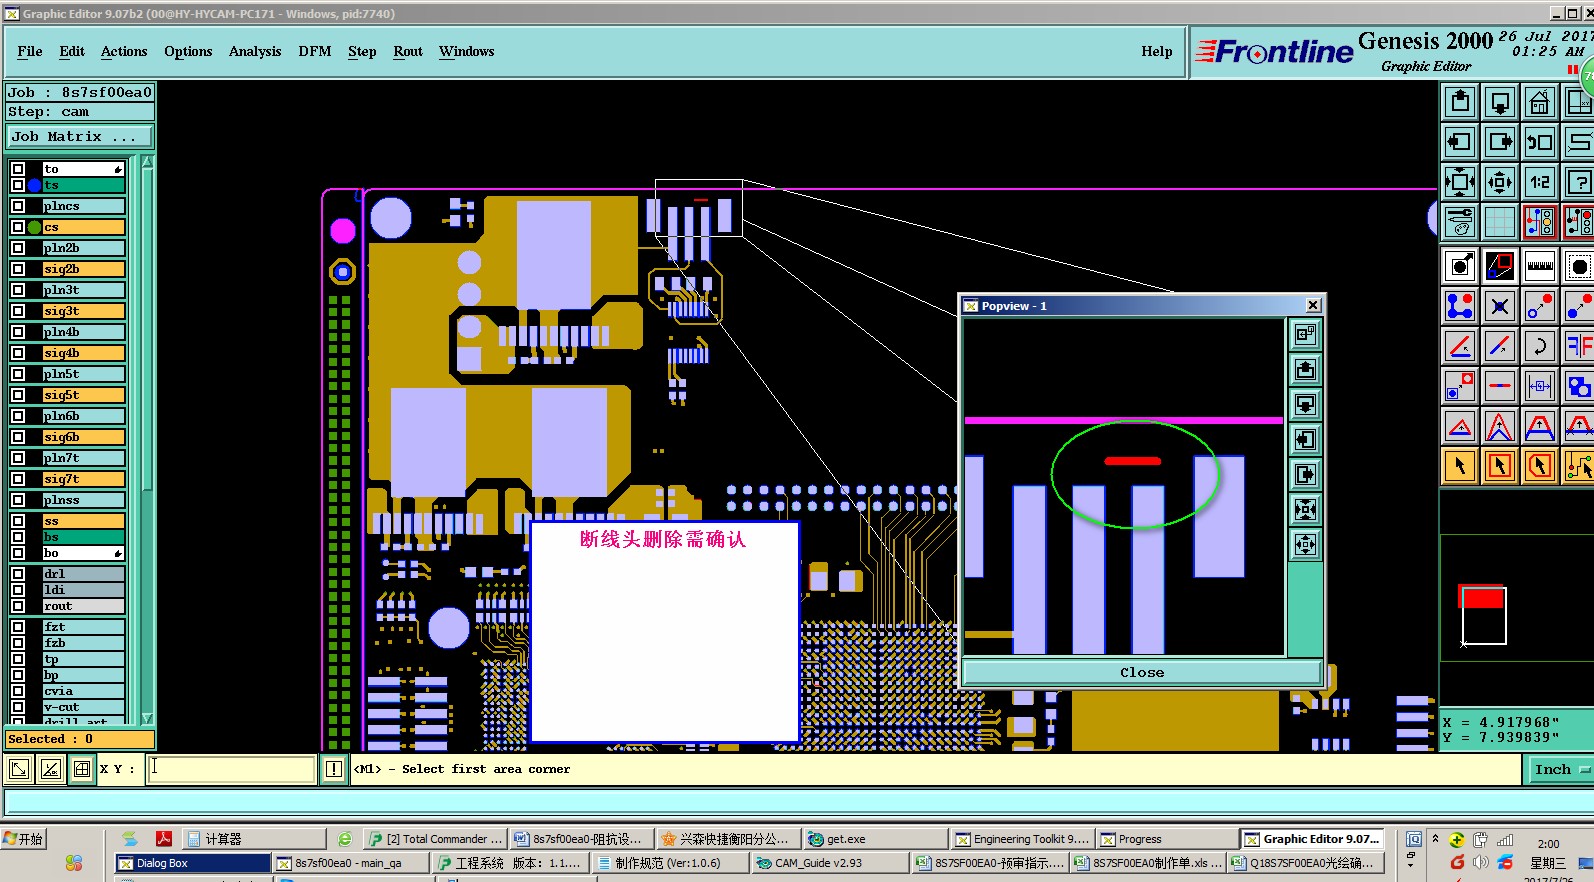Open the DFM menu
Screen dimensions: 1594x882
pos(315,51)
